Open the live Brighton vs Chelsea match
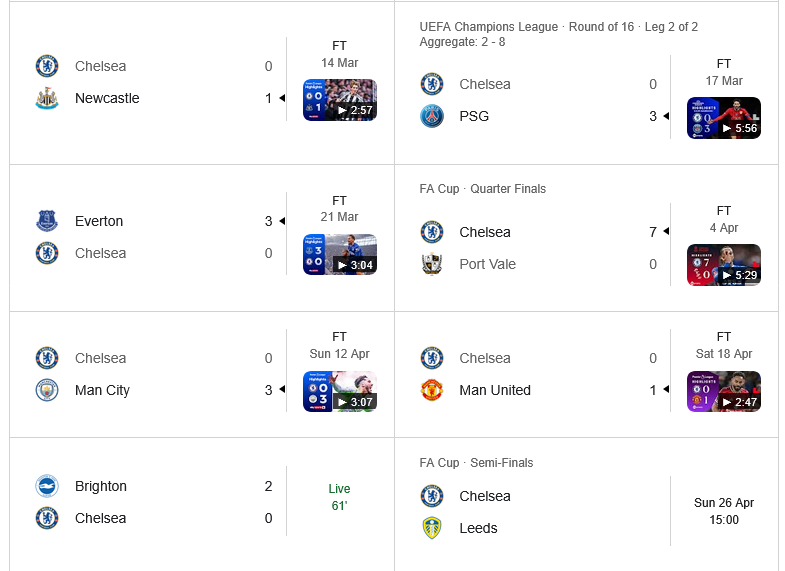Image resolution: width=785 pixels, height=571 pixels. click(x=340, y=497)
